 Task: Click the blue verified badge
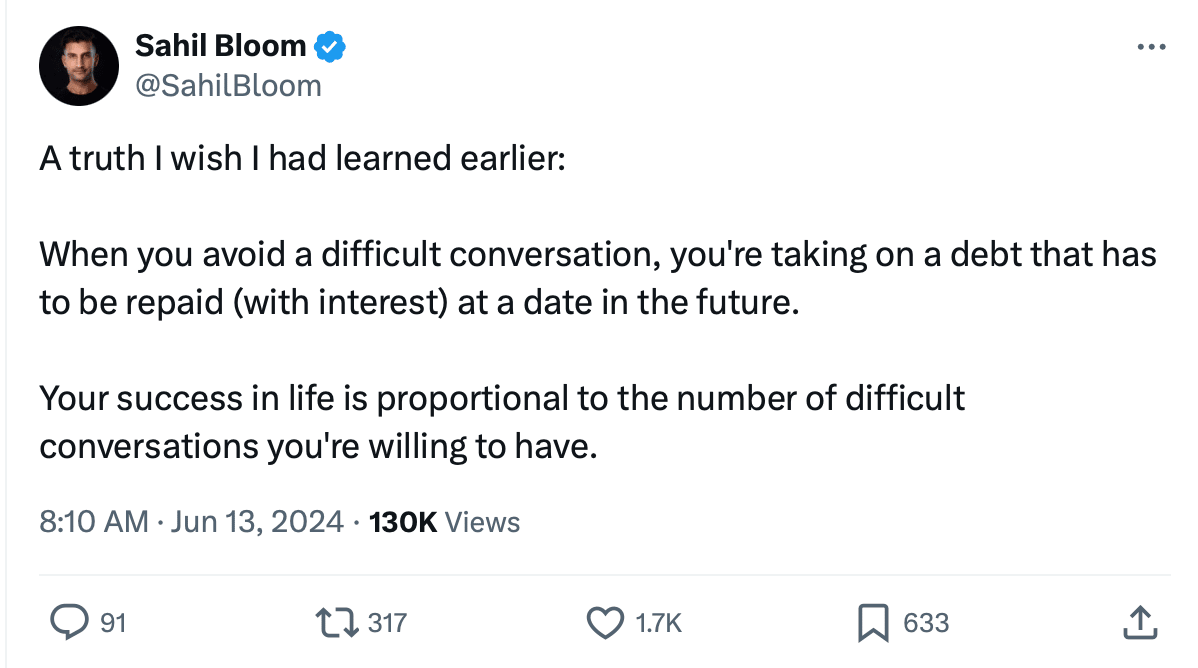(331, 45)
